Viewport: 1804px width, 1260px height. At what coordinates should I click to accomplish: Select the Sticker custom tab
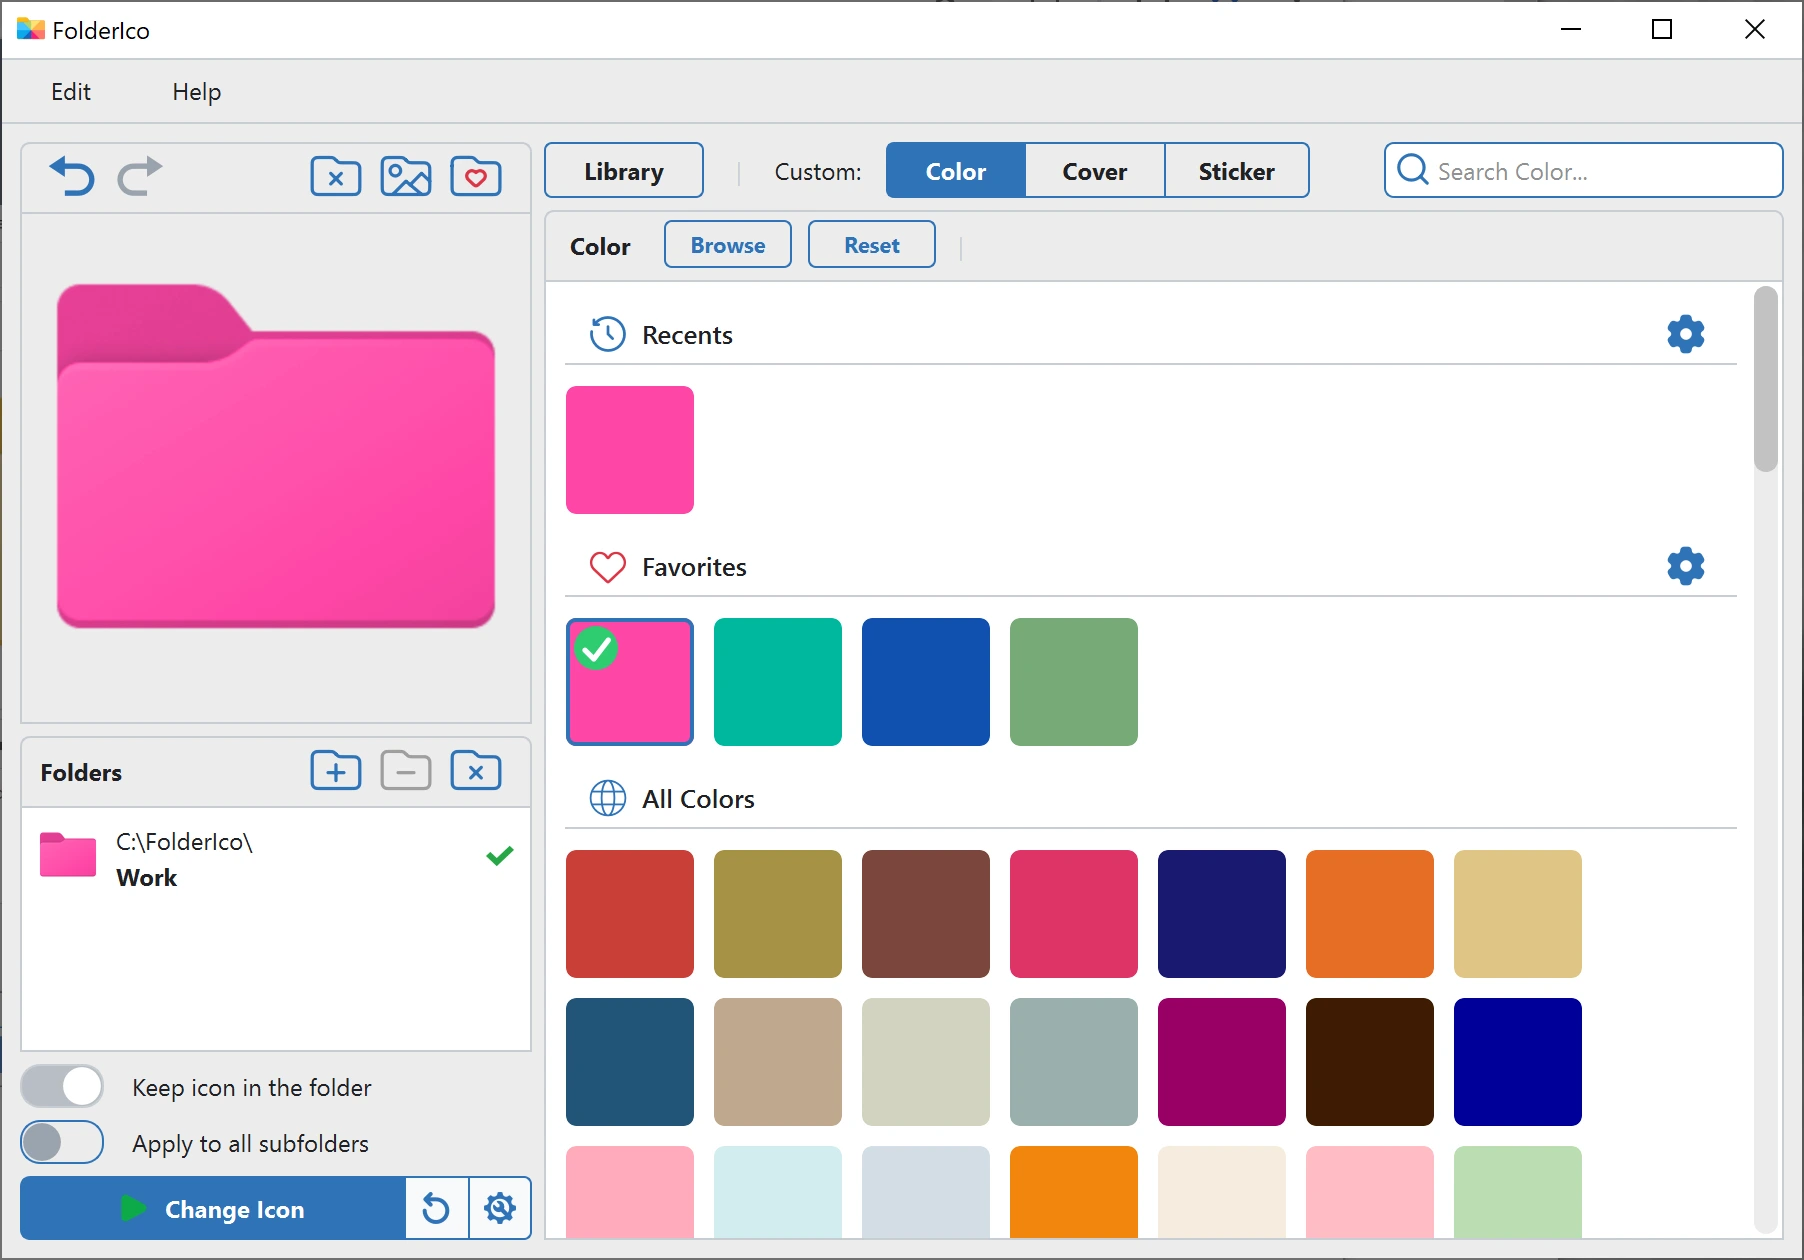[1237, 171]
